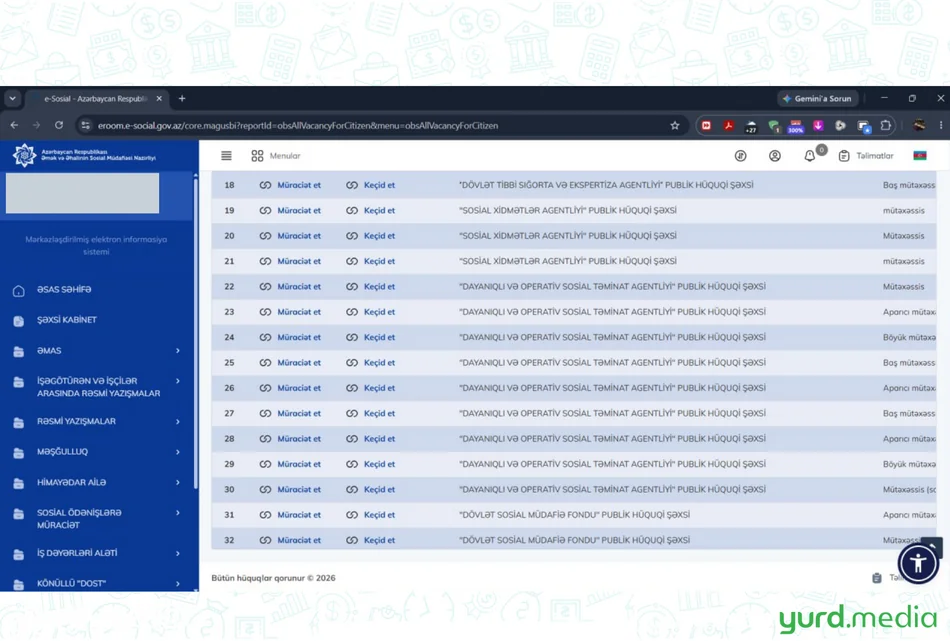
Task: Change language via Azerbaijan flag icon
Action: click(x=920, y=156)
